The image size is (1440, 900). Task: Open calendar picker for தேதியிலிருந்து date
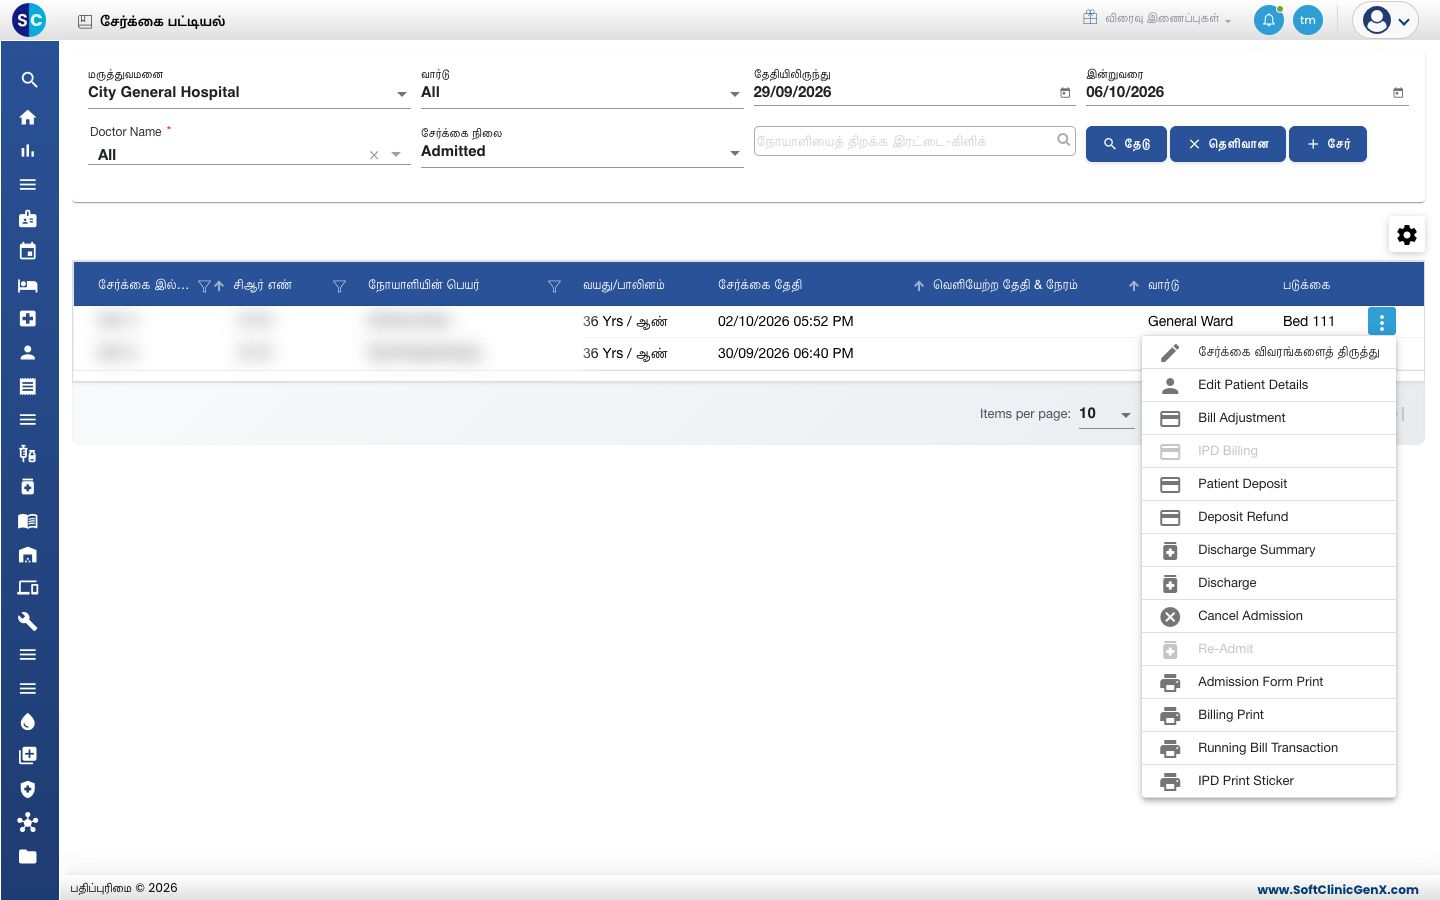[1065, 93]
